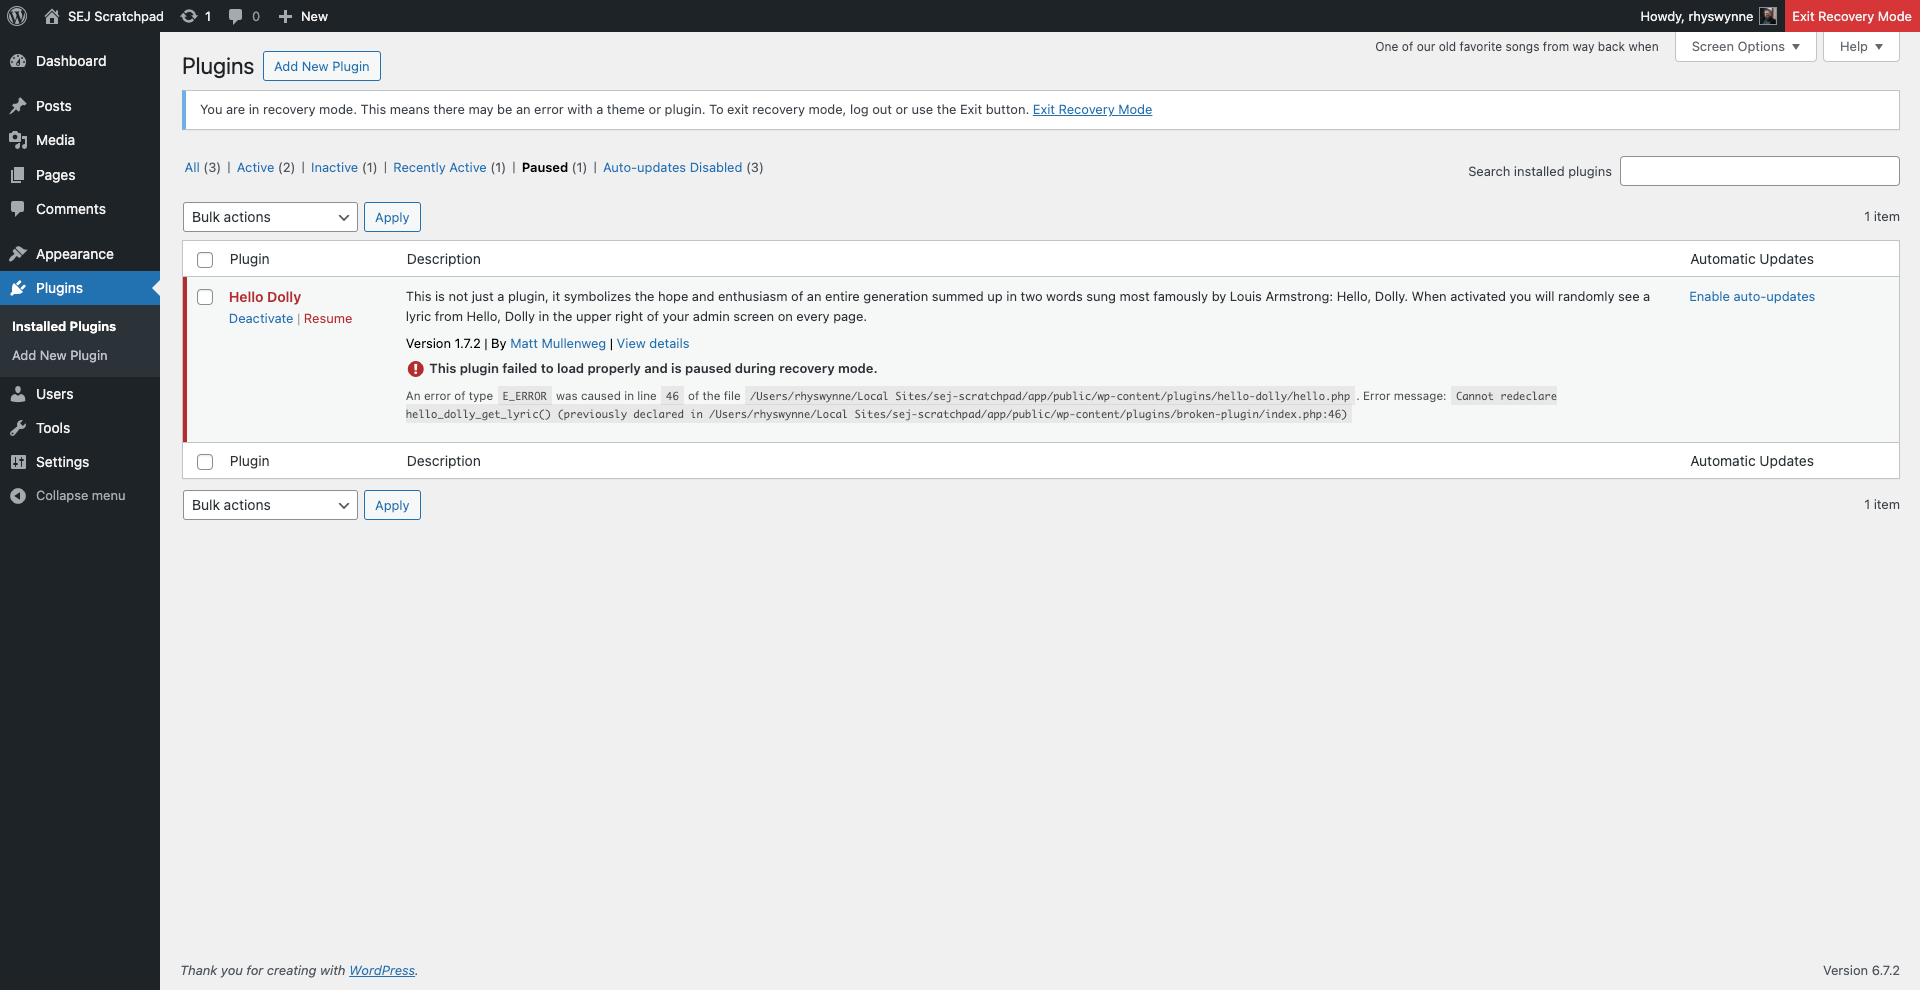1920x990 pixels.
Task: Open the Settings menu item
Action: (x=60, y=462)
